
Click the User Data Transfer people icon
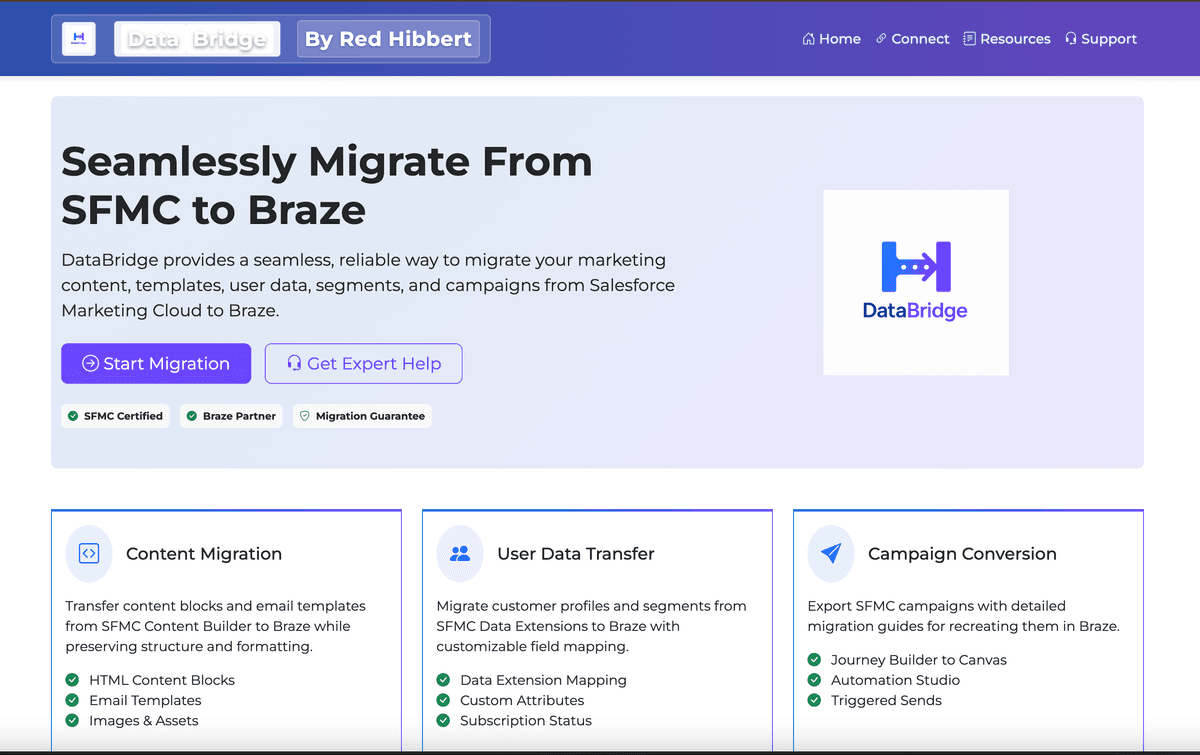tap(460, 553)
